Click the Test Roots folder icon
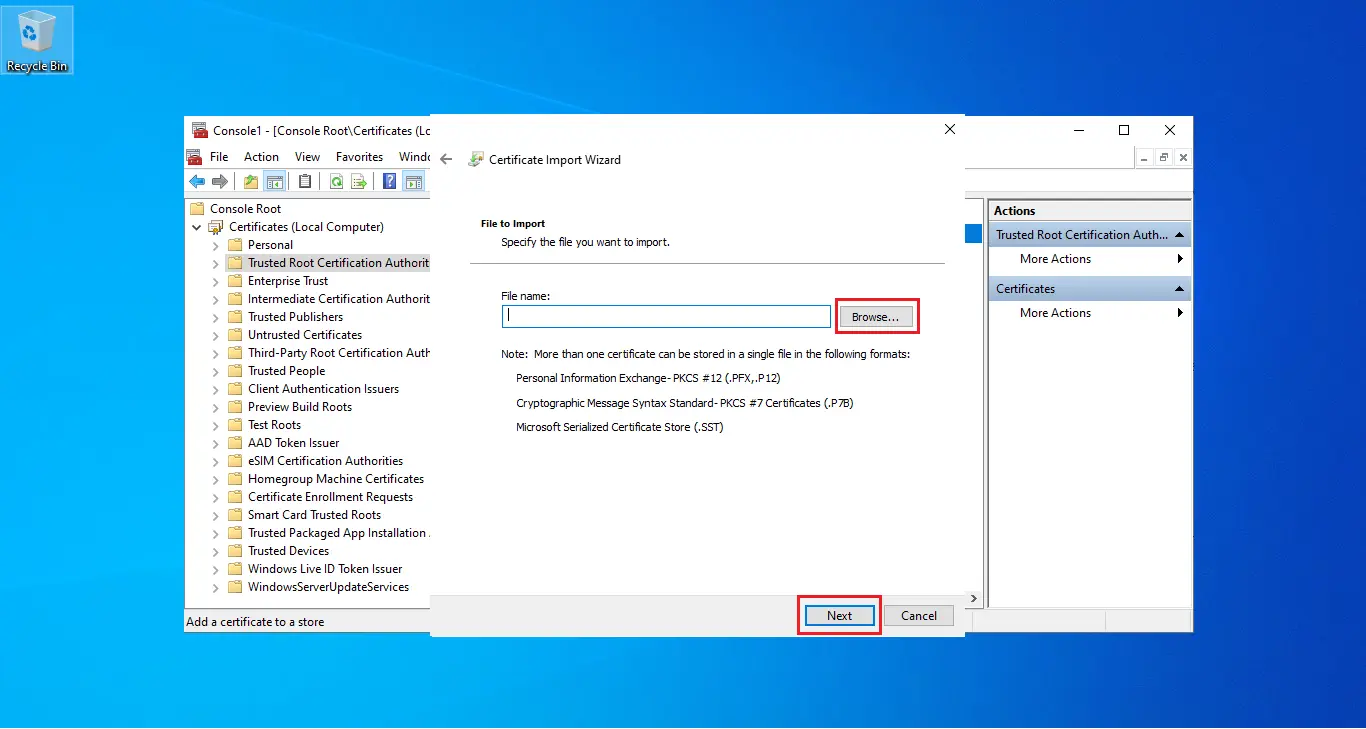Screen dimensions: 1366x729 235,425
